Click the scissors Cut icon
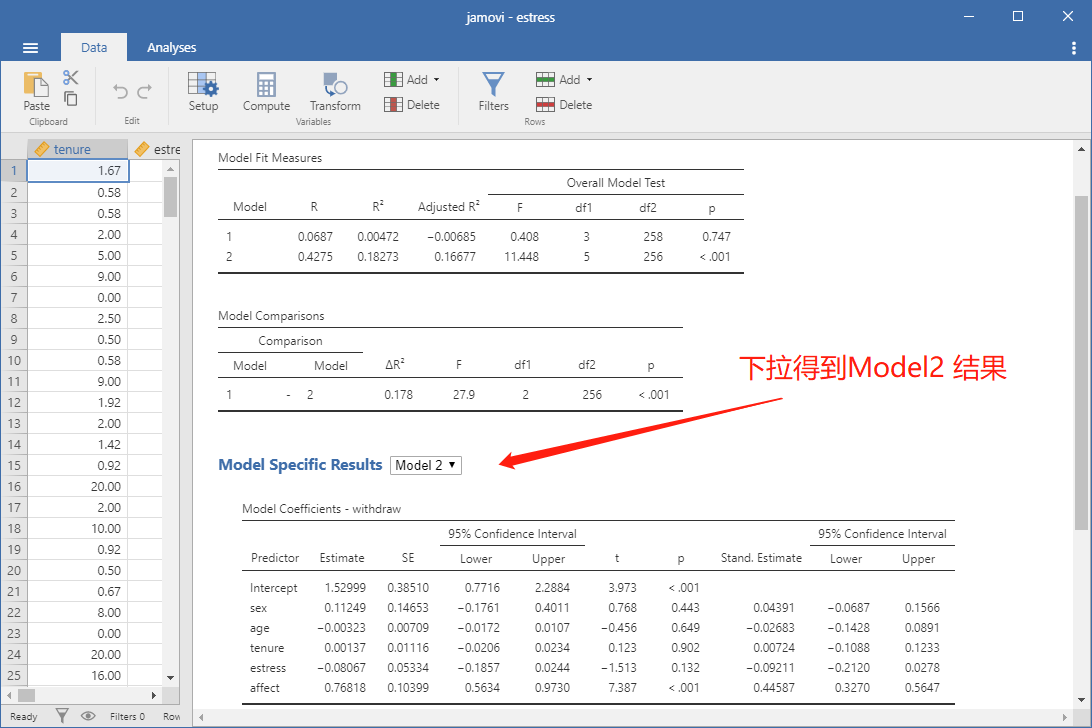The image size is (1092, 728). click(x=71, y=77)
